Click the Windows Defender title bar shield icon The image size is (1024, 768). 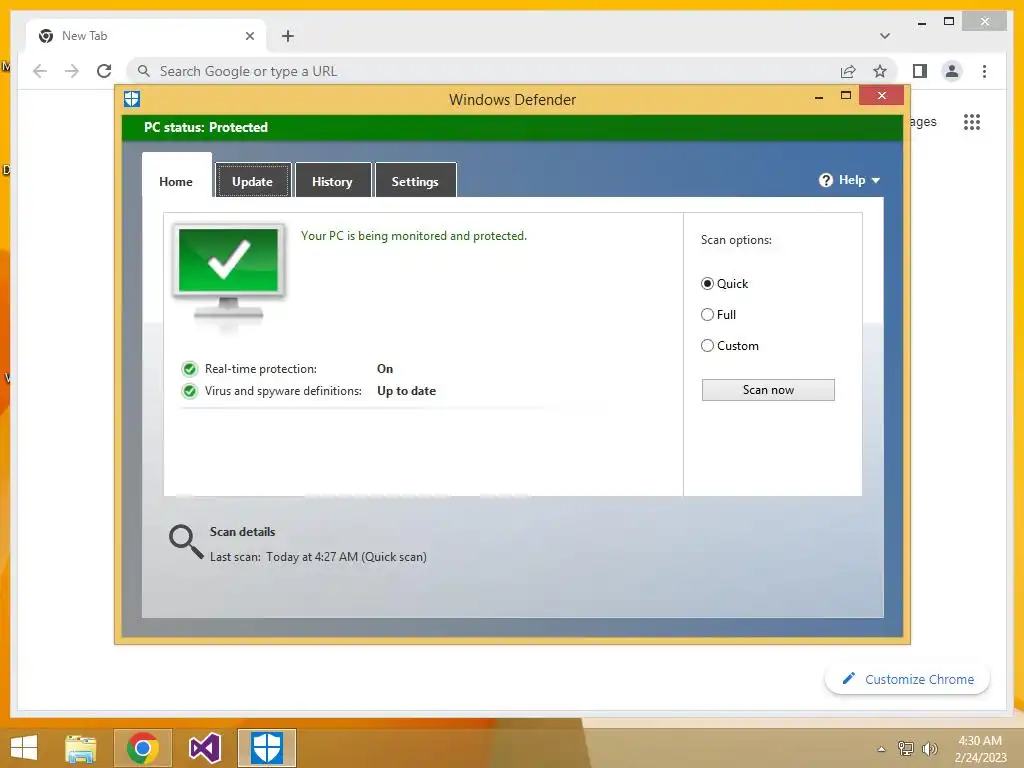(x=132, y=99)
